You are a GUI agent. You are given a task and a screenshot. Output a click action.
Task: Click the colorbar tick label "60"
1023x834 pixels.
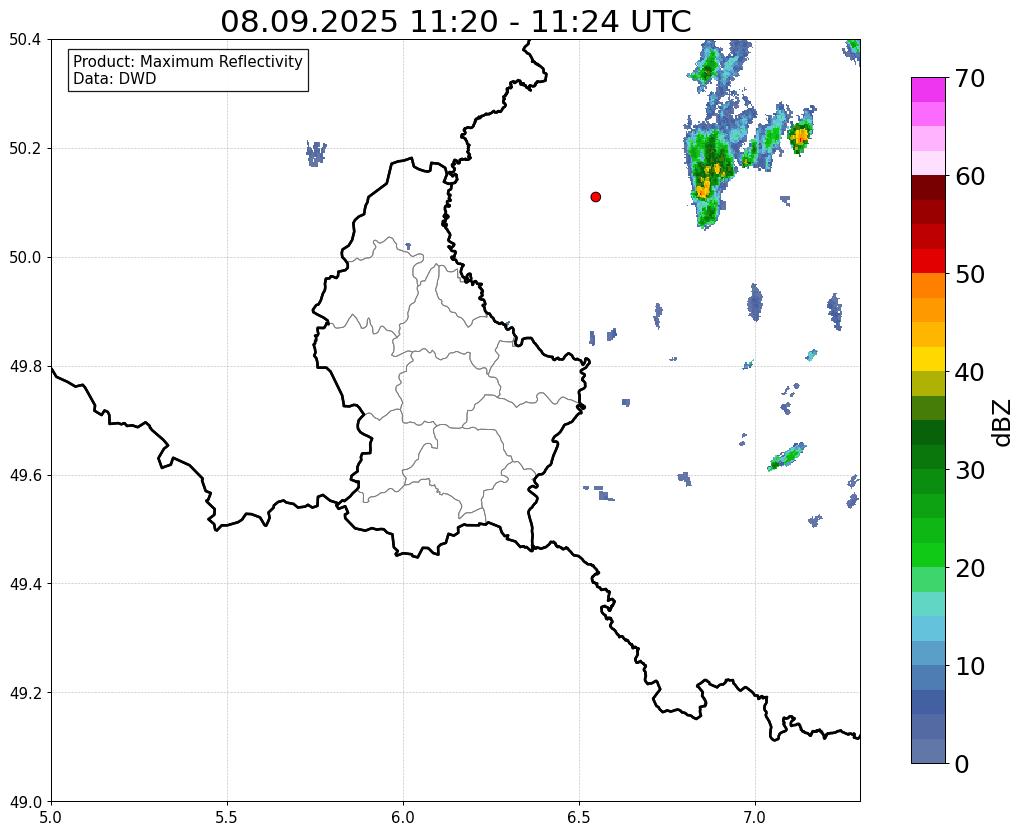969,176
